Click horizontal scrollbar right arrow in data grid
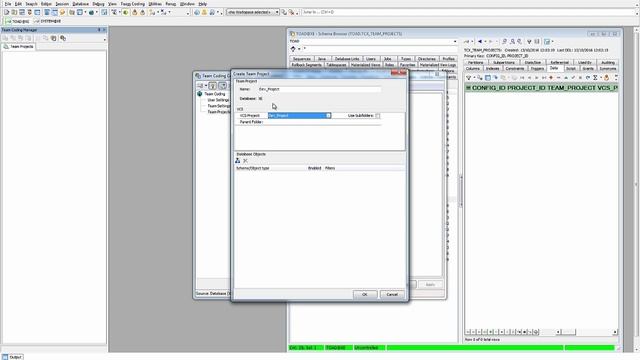Screen dimensions: 640x360 pos(615,332)
